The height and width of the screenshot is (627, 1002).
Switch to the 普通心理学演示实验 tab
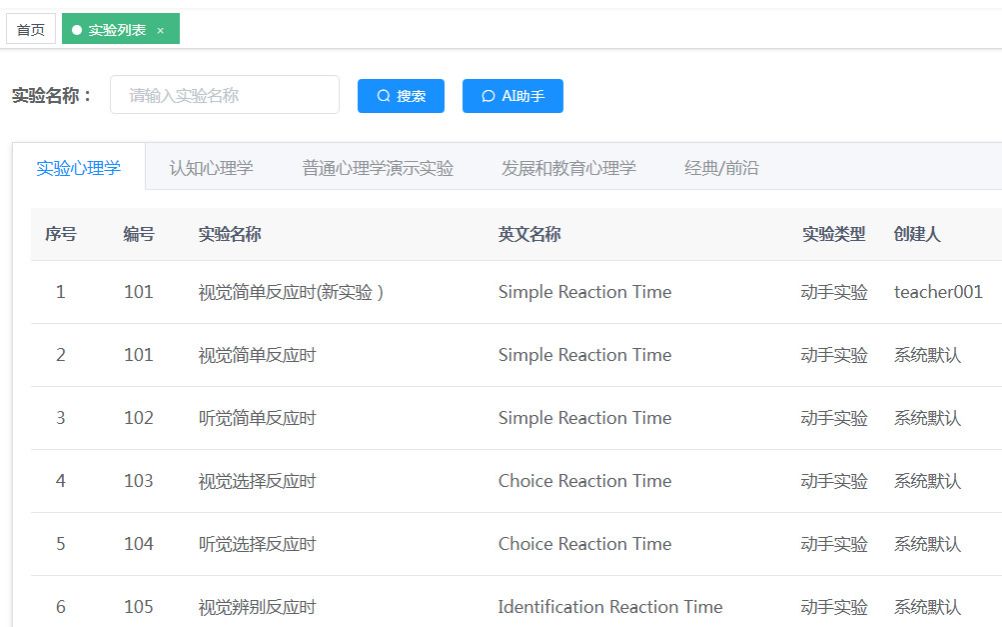tap(377, 168)
